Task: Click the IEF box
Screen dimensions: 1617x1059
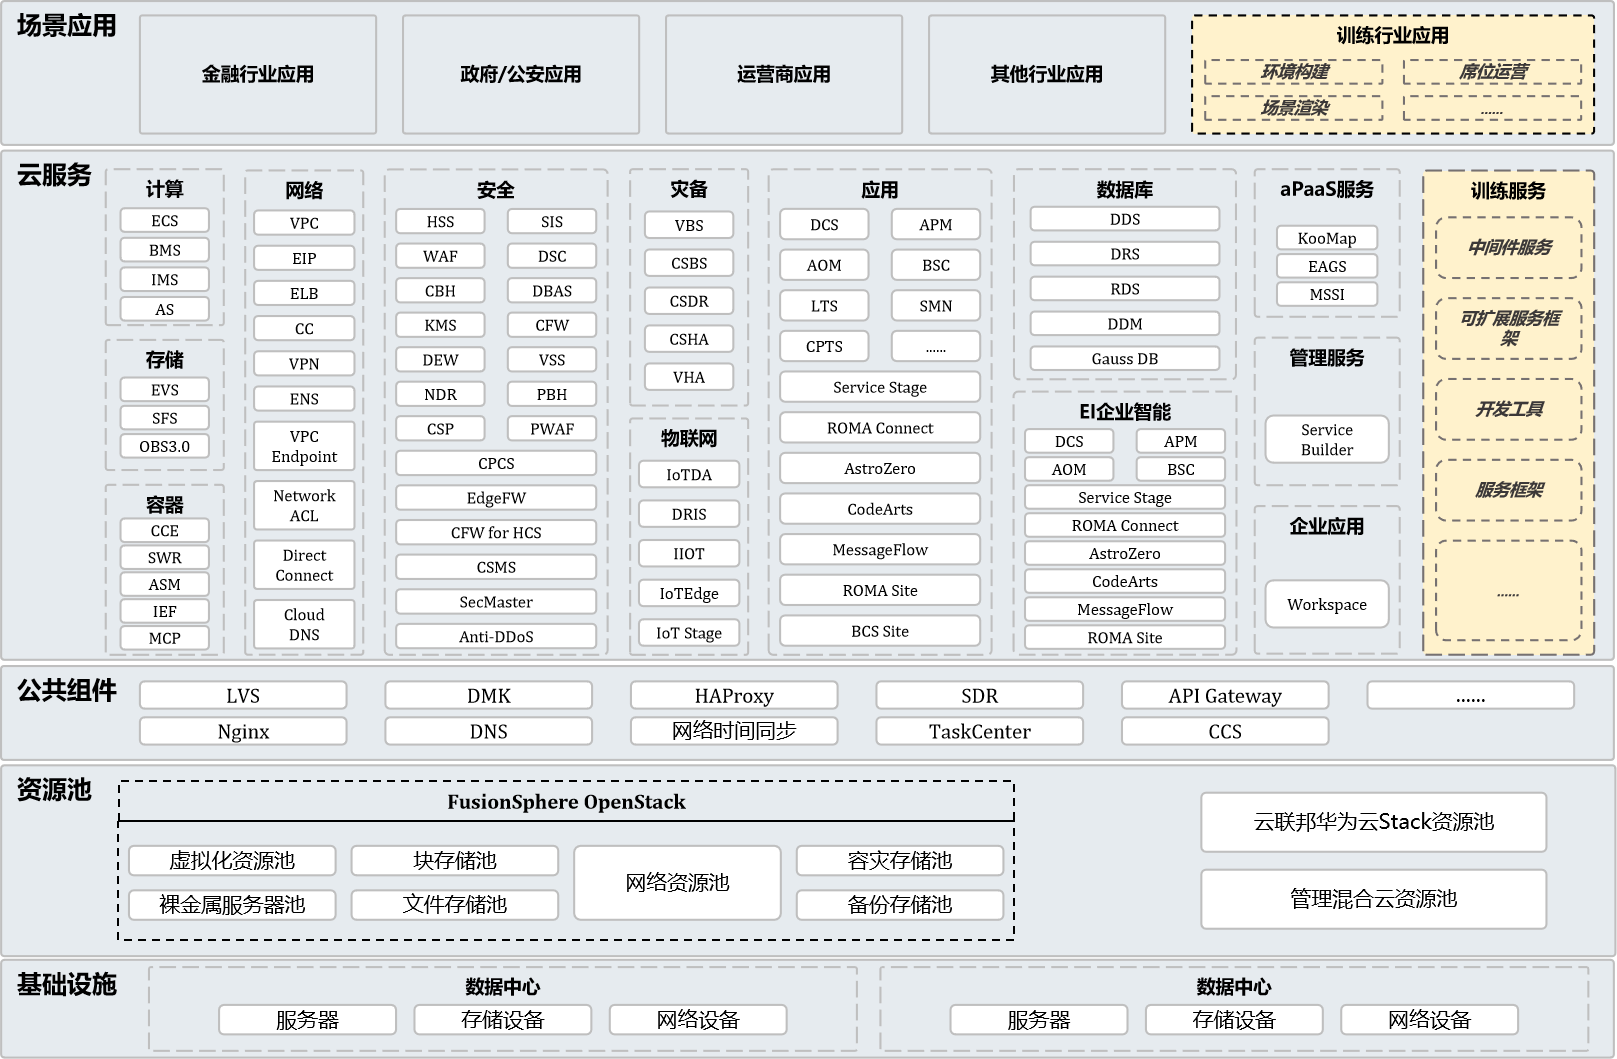Action: pos(165,611)
